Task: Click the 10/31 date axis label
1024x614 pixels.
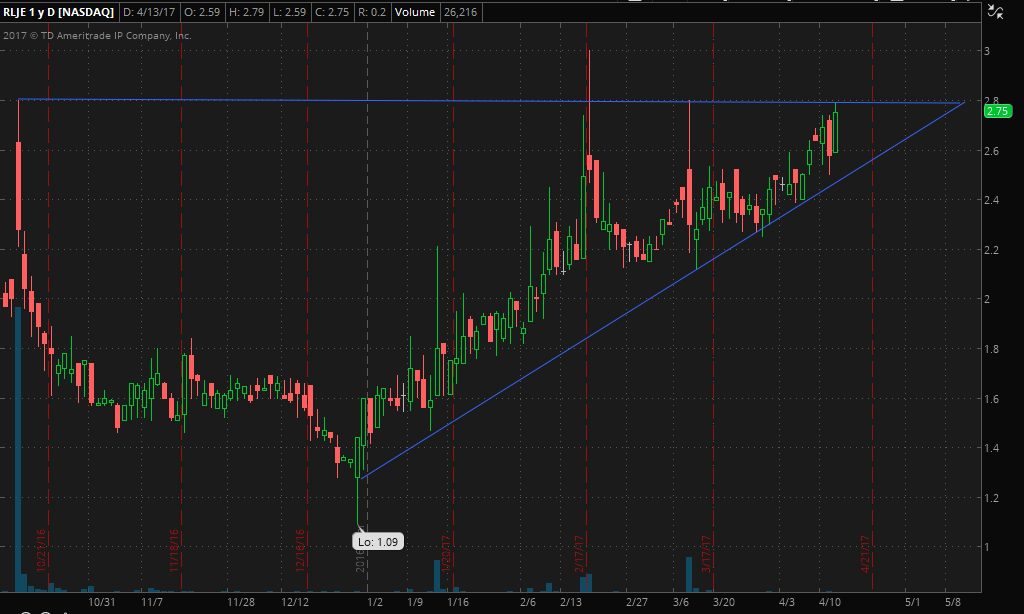Action: pos(102,602)
